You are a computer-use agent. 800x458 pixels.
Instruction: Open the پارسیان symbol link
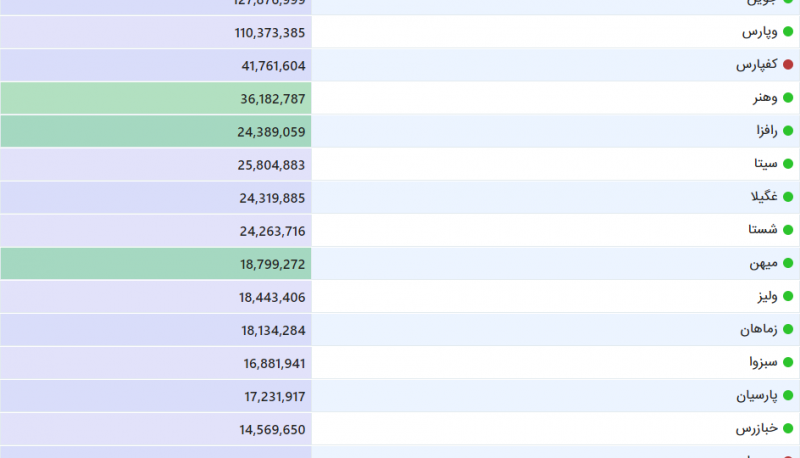pyautogui.click(x=757, y=395)
